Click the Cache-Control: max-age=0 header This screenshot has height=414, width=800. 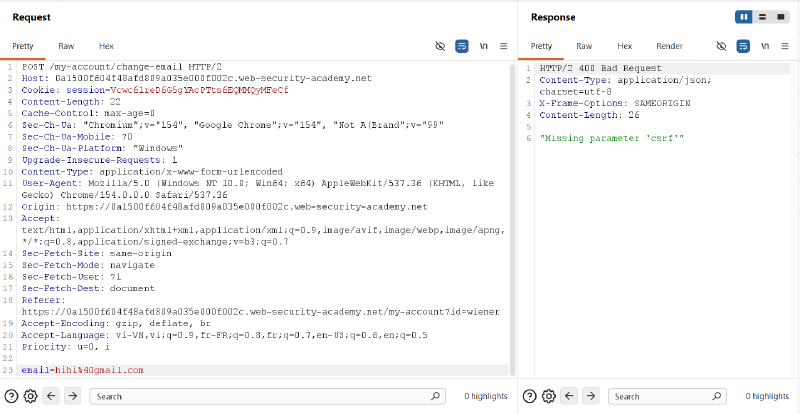point(88,113)
